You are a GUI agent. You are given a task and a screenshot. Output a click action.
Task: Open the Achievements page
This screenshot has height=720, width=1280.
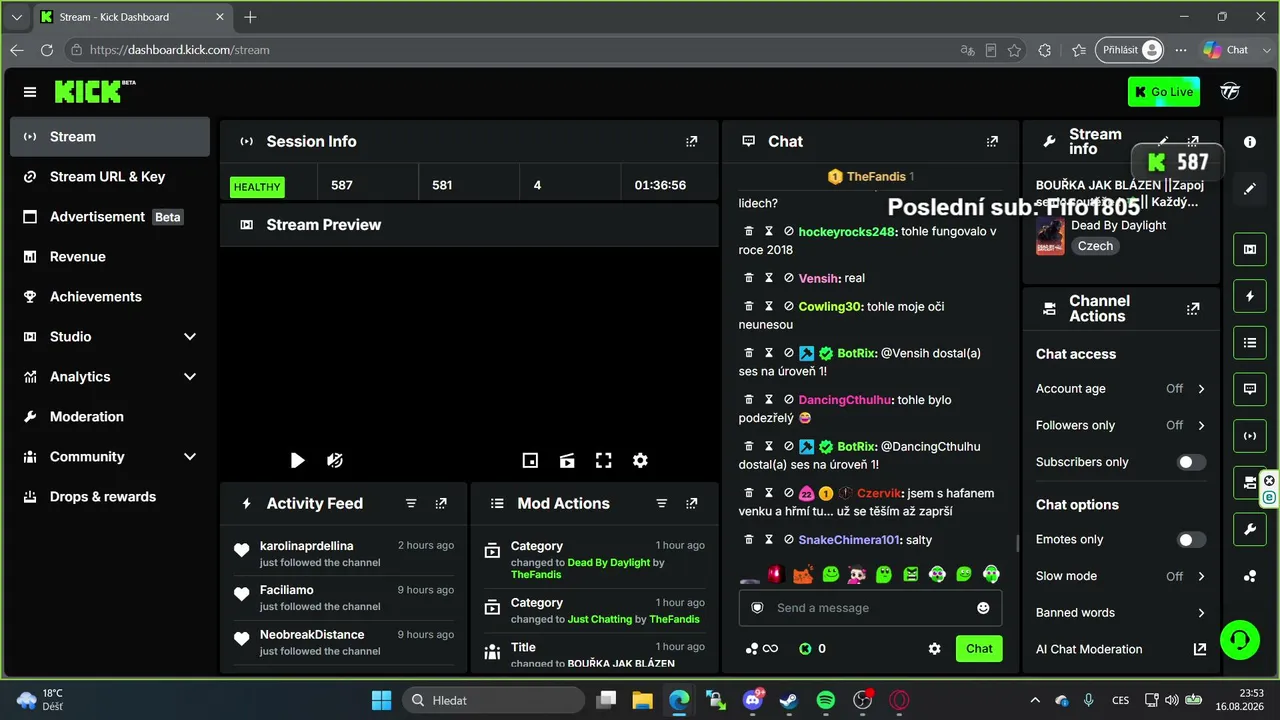pos(110,297)
